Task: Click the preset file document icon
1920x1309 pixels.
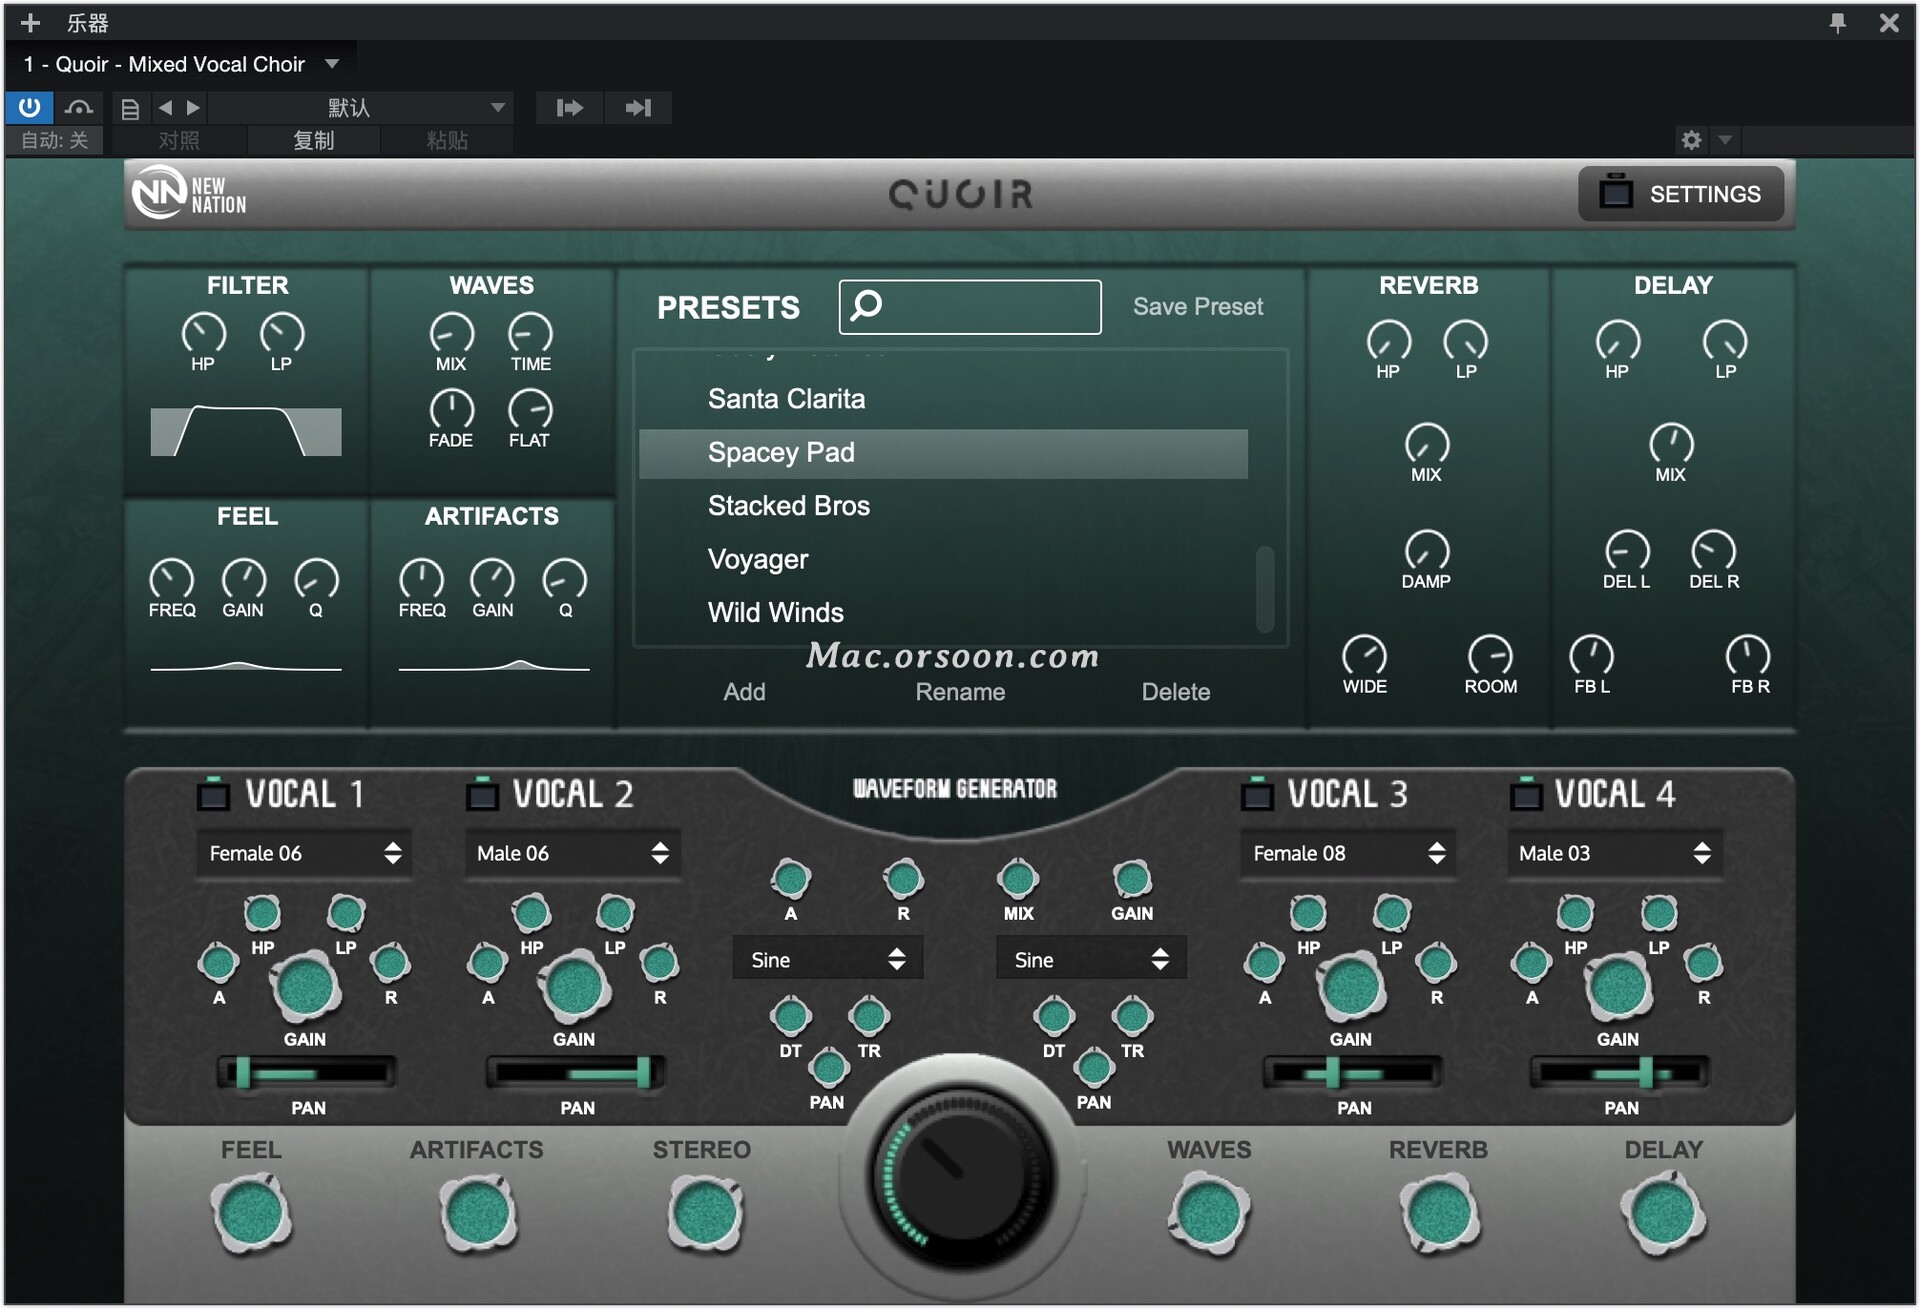Action: point(130,108)
